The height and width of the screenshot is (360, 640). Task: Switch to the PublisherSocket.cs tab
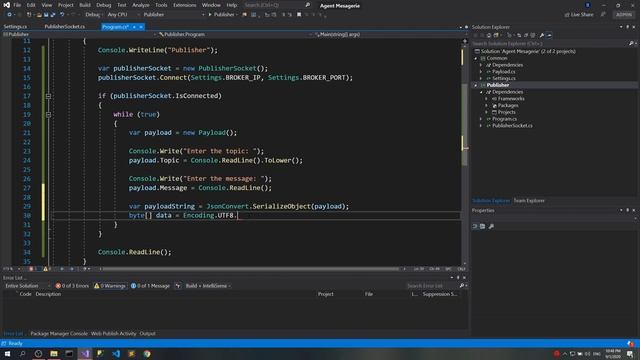(x=64, y=27)
